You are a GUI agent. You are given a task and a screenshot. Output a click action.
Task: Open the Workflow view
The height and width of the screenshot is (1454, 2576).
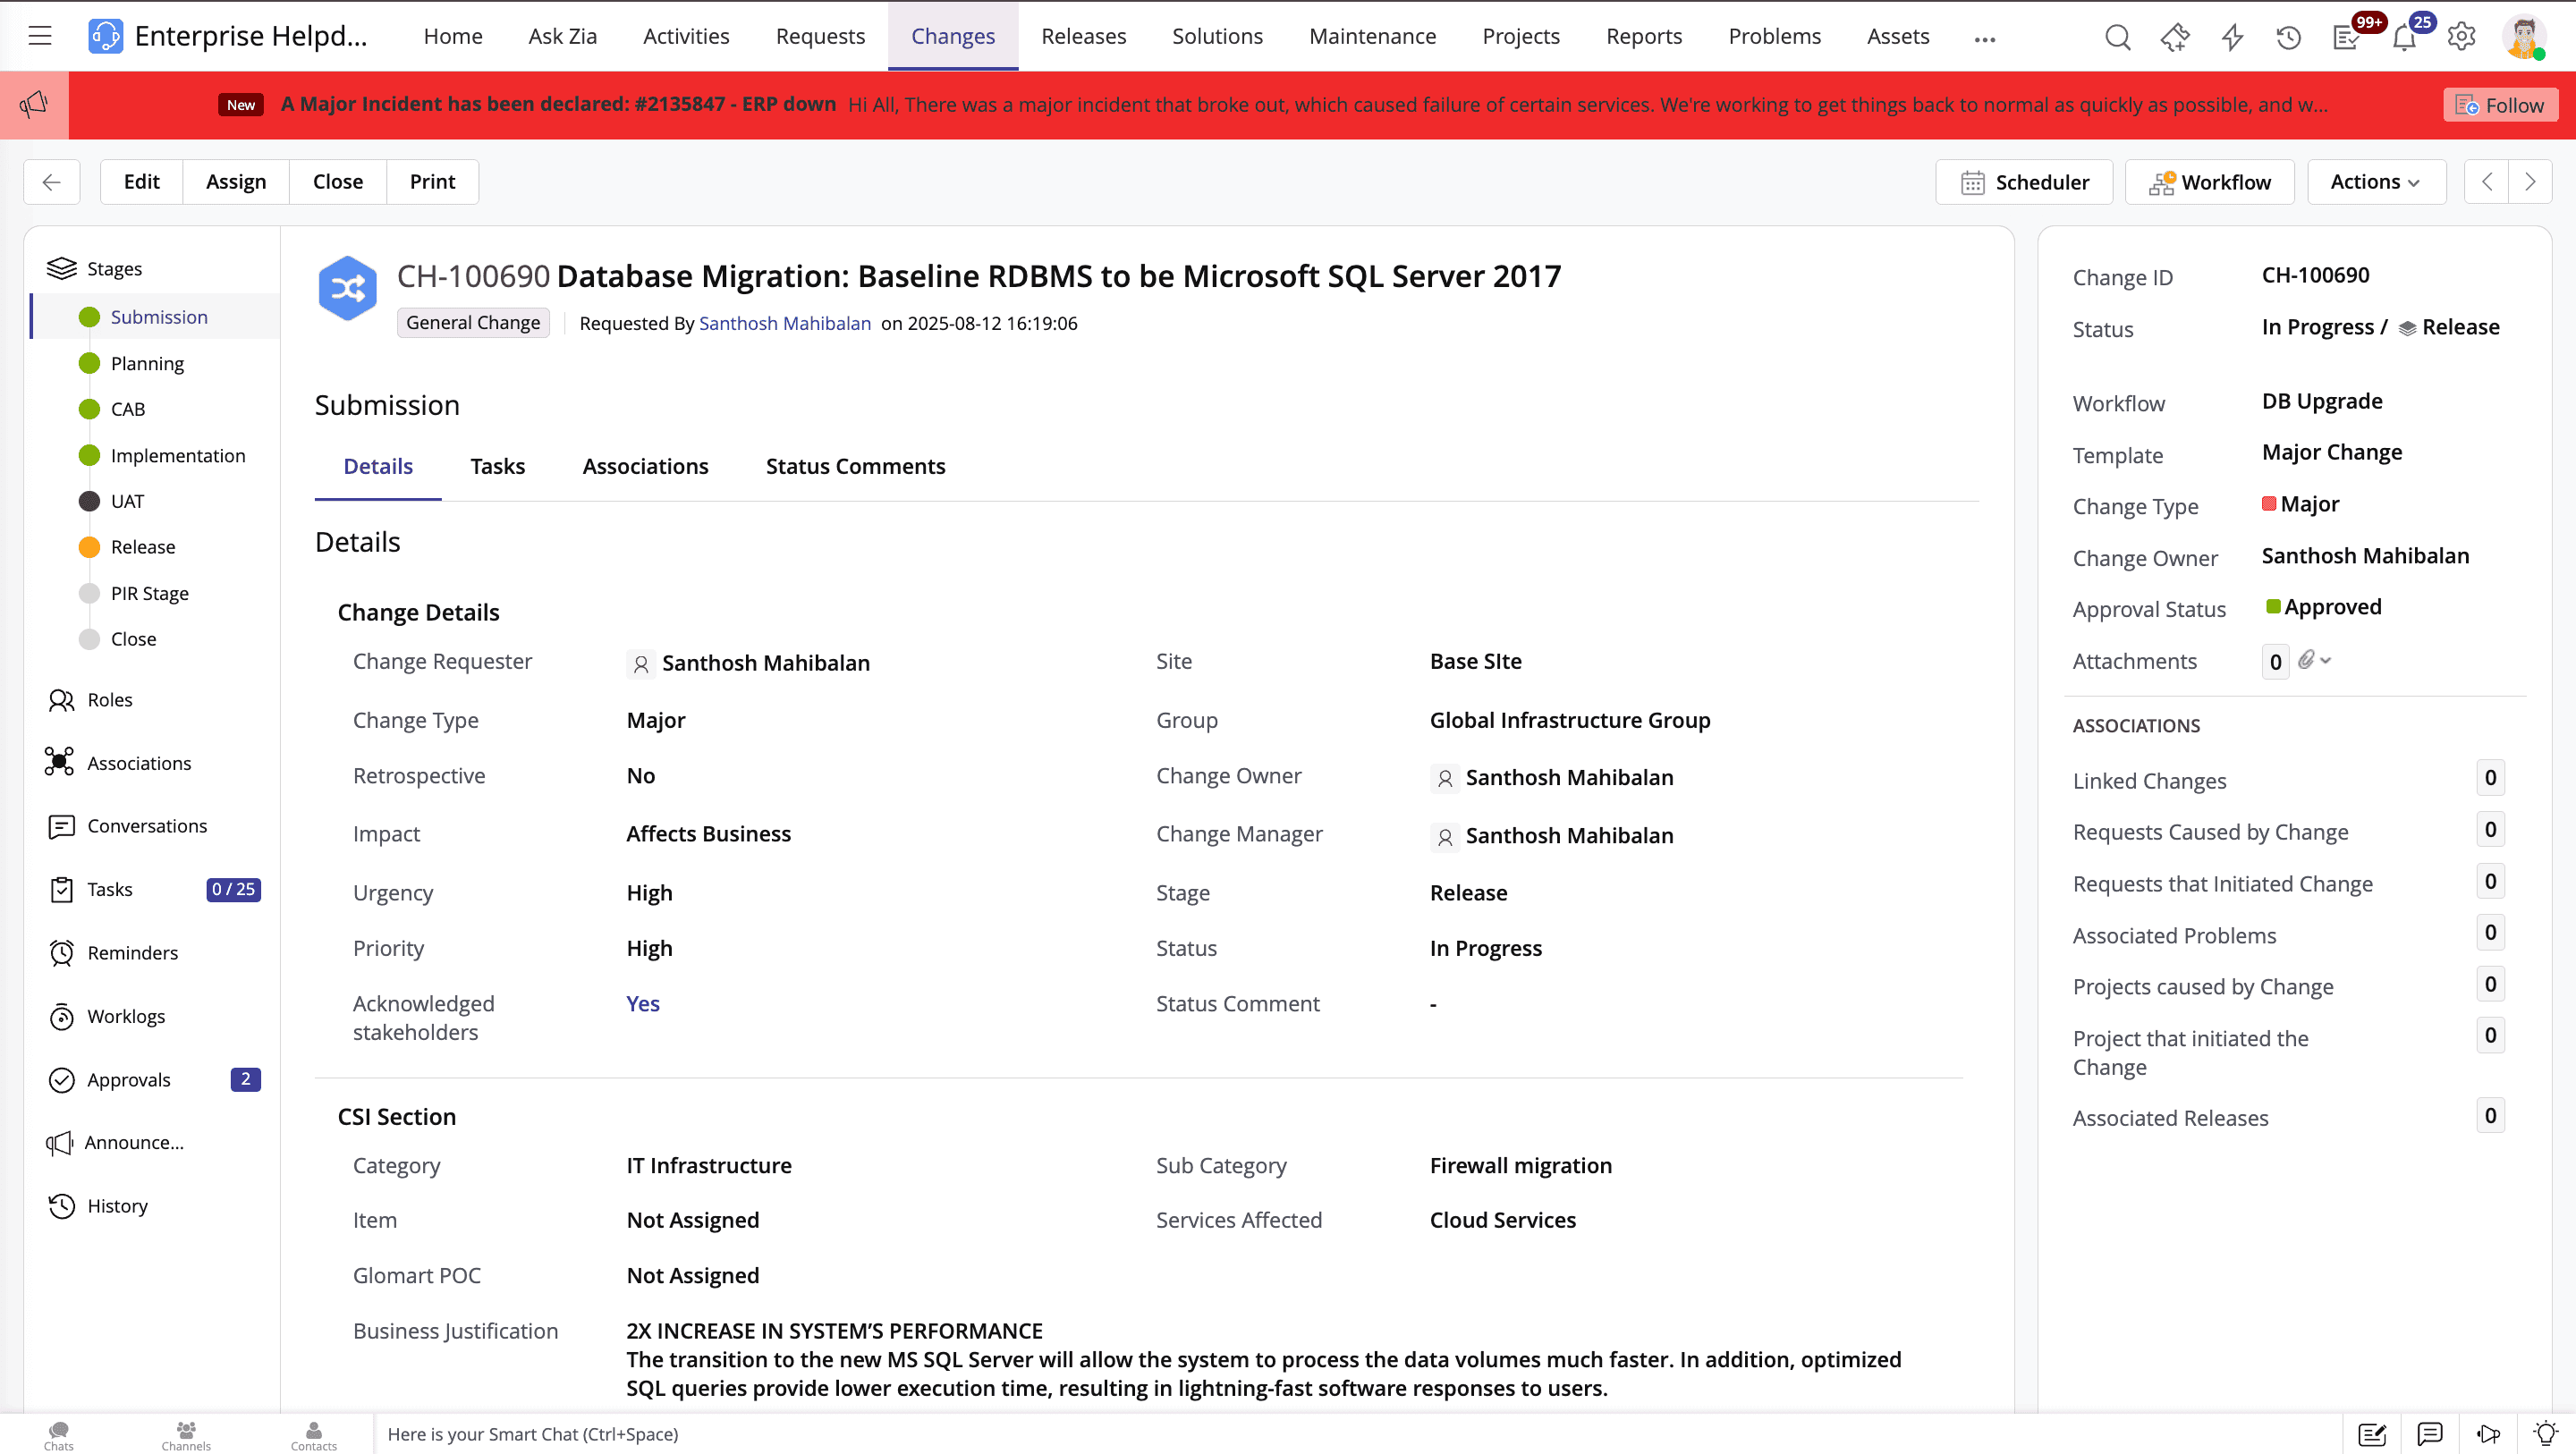coord(2209,182)
